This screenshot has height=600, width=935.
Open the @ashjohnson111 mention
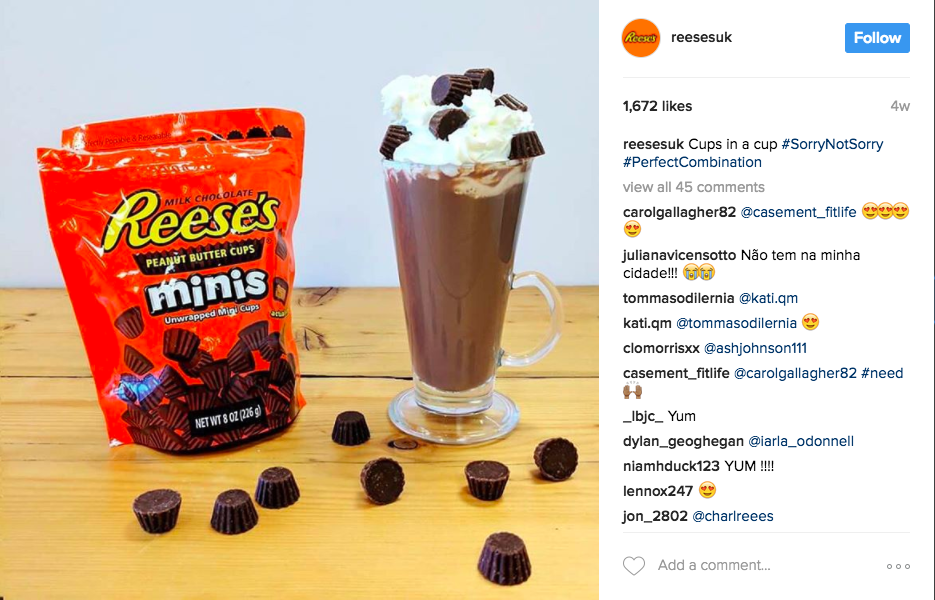[755, 348]
